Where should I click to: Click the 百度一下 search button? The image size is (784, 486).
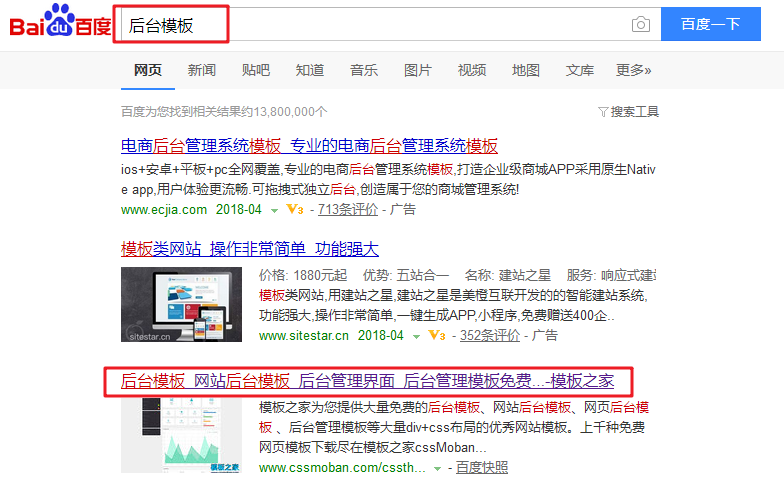tap(710, 24)
